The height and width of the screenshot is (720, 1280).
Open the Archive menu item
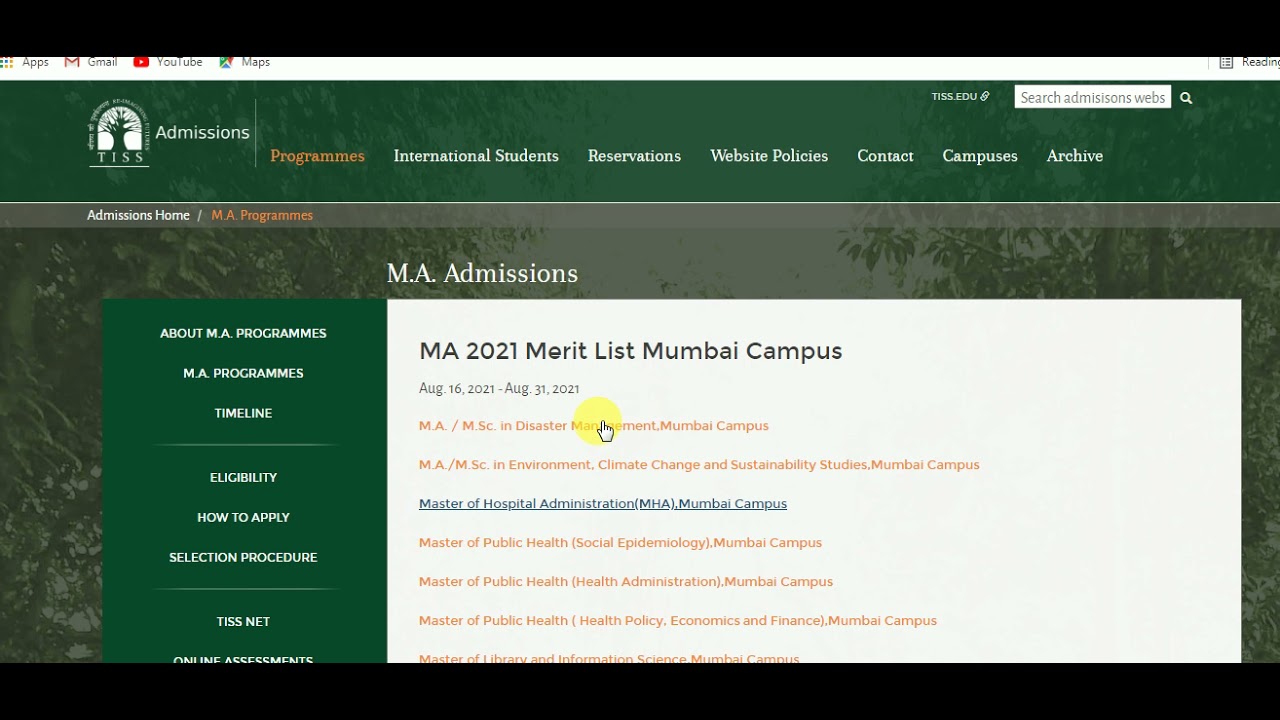[1075, 156]
